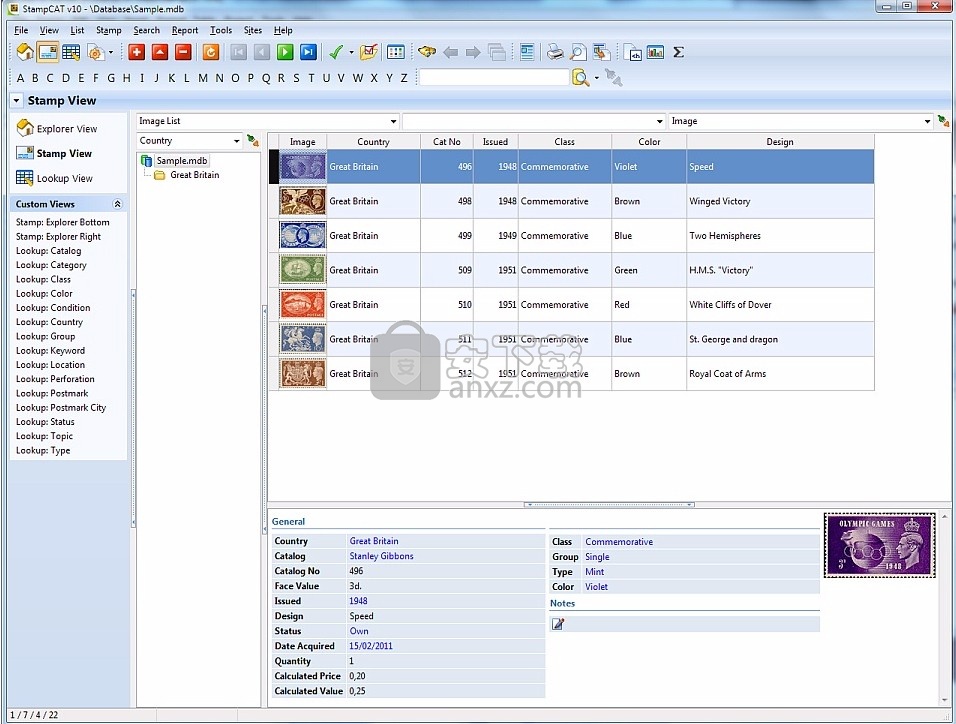Collapse the Custom Views panel

(x=118, y=204)
